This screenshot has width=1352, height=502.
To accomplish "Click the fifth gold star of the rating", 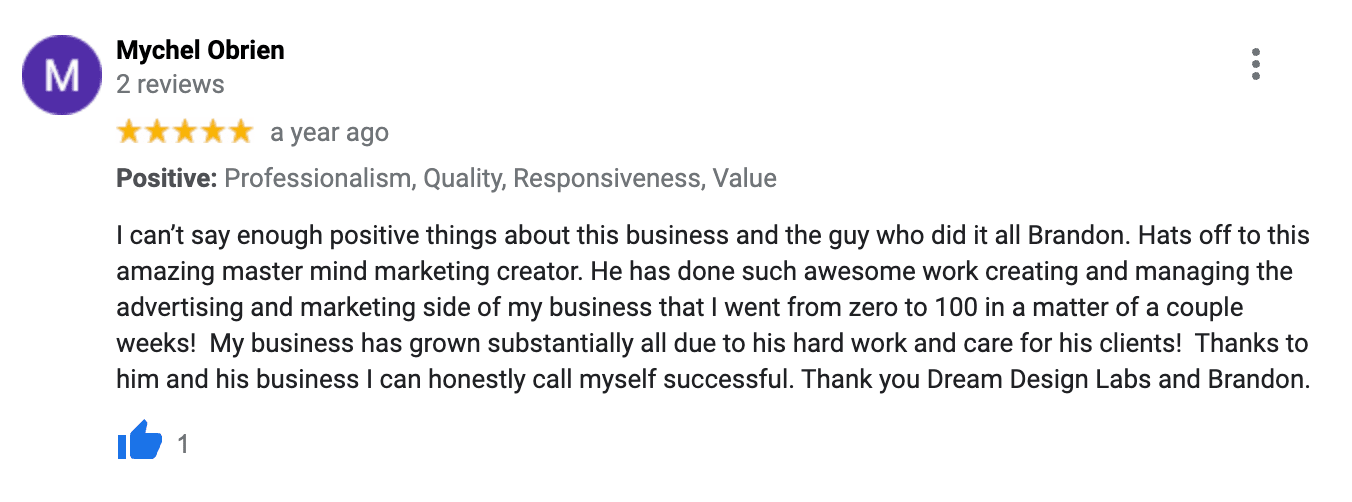I will [x=241, y=131].
